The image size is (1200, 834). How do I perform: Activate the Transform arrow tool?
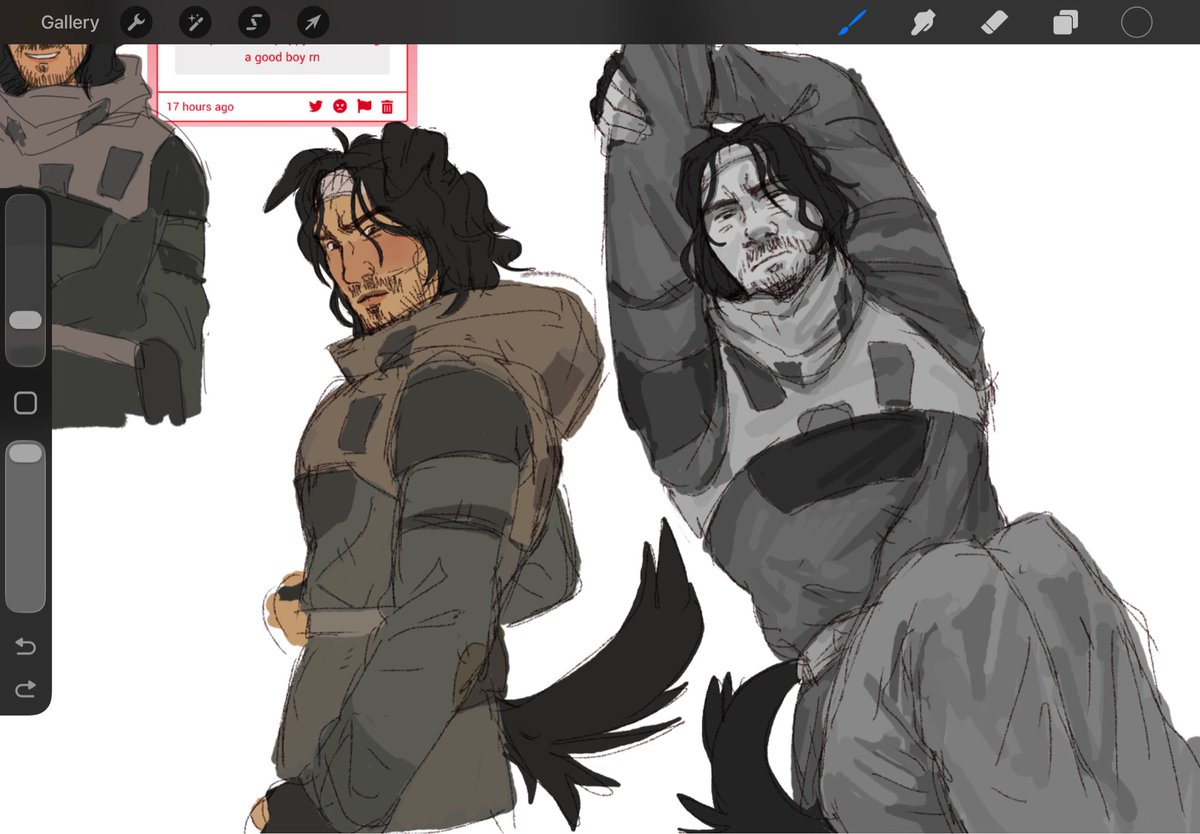pos(313,22)
